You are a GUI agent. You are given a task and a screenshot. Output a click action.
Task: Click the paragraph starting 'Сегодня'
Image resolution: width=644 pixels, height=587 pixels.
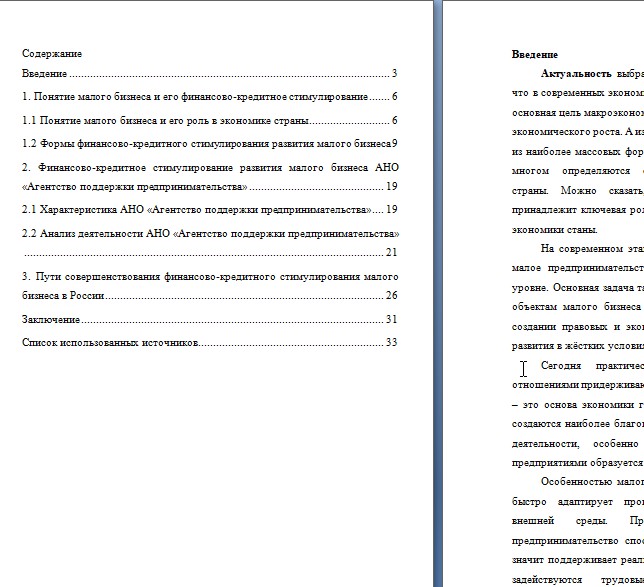(x=578, y=414)
